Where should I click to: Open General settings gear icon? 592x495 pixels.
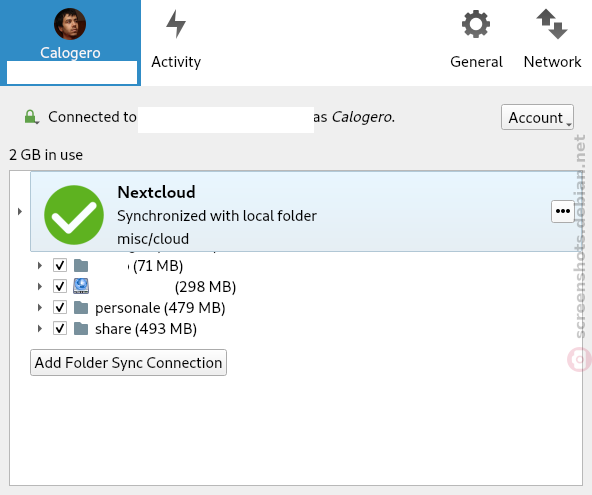[476, 24]
